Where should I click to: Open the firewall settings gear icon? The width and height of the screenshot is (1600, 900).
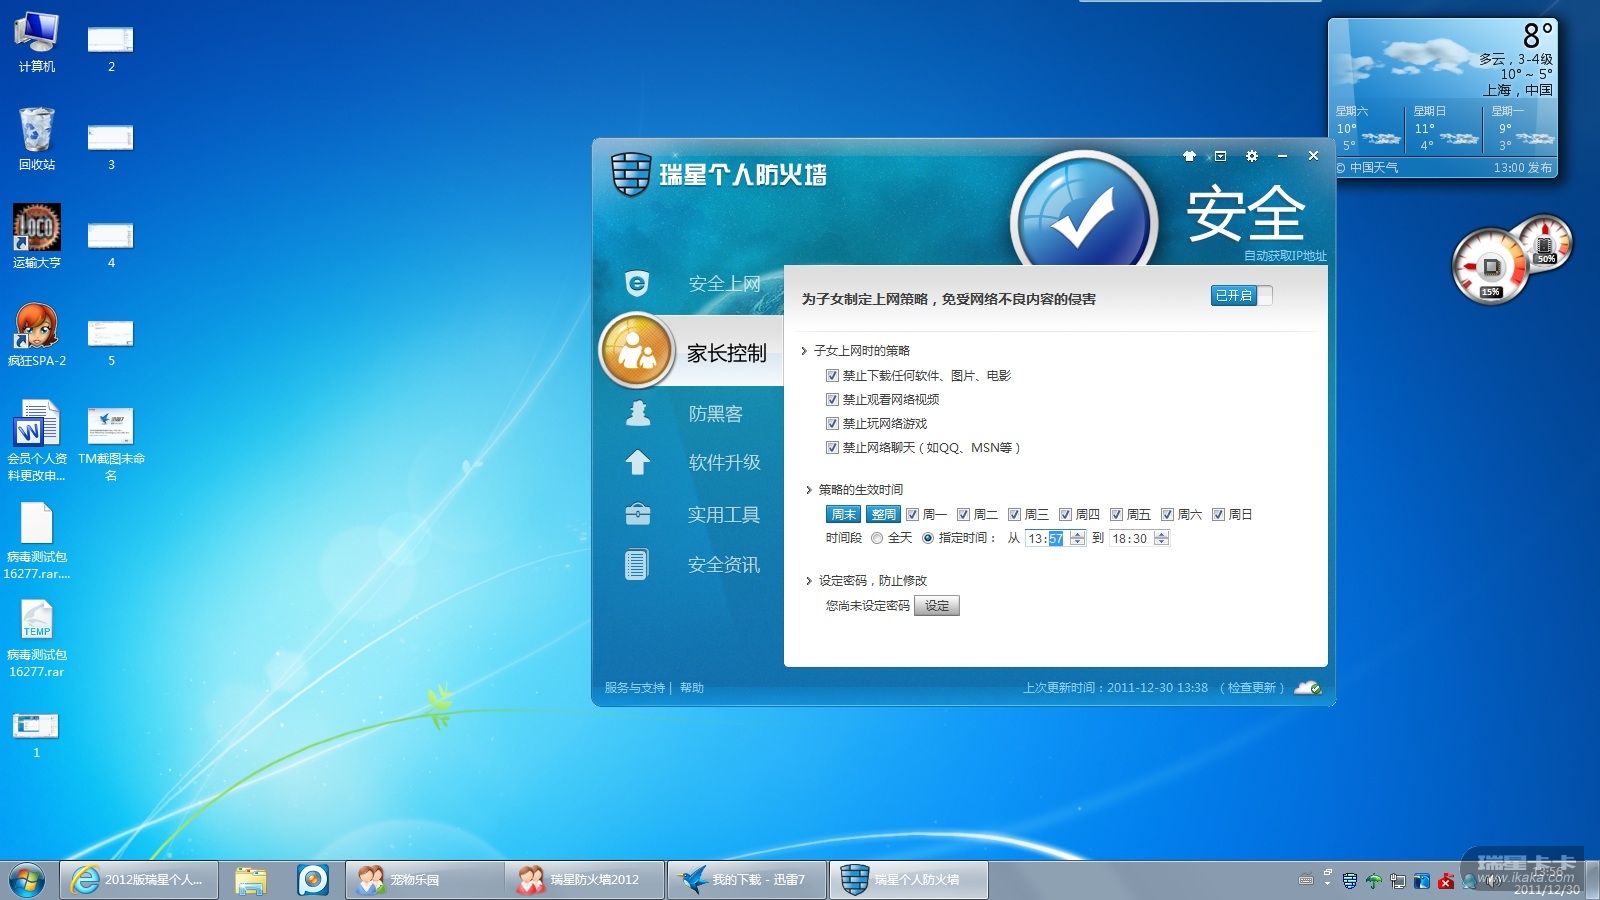(1251, 156)
